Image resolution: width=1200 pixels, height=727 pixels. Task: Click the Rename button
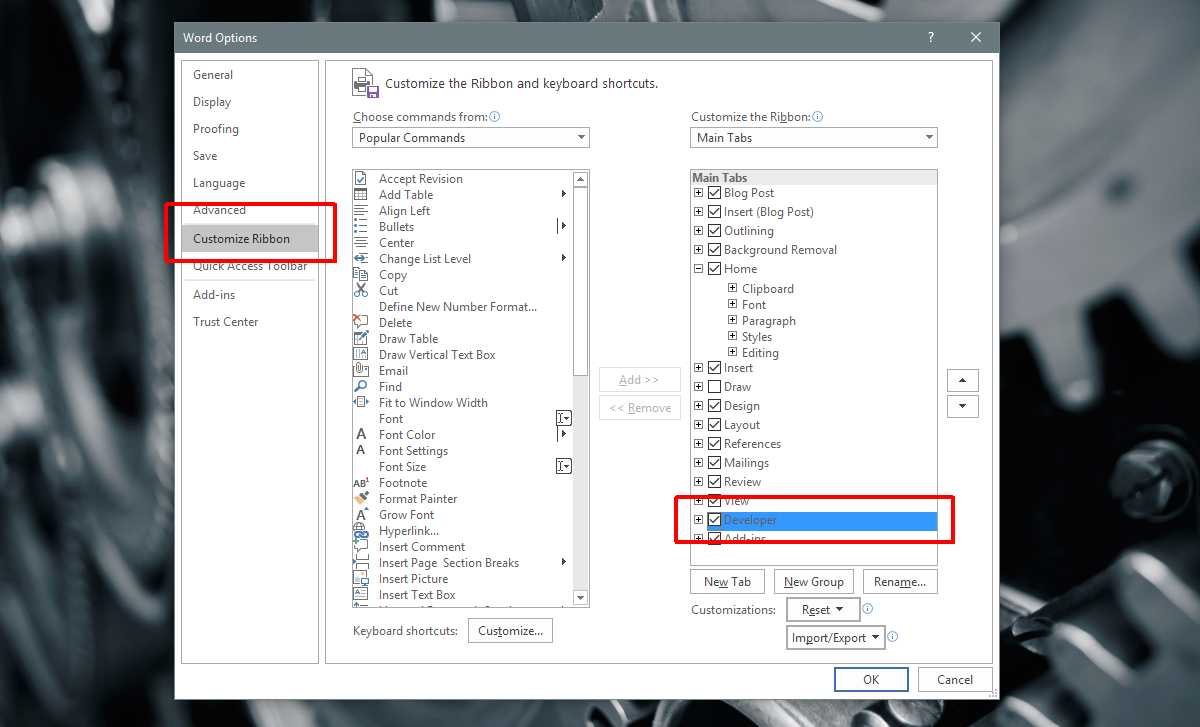(900, 582)
